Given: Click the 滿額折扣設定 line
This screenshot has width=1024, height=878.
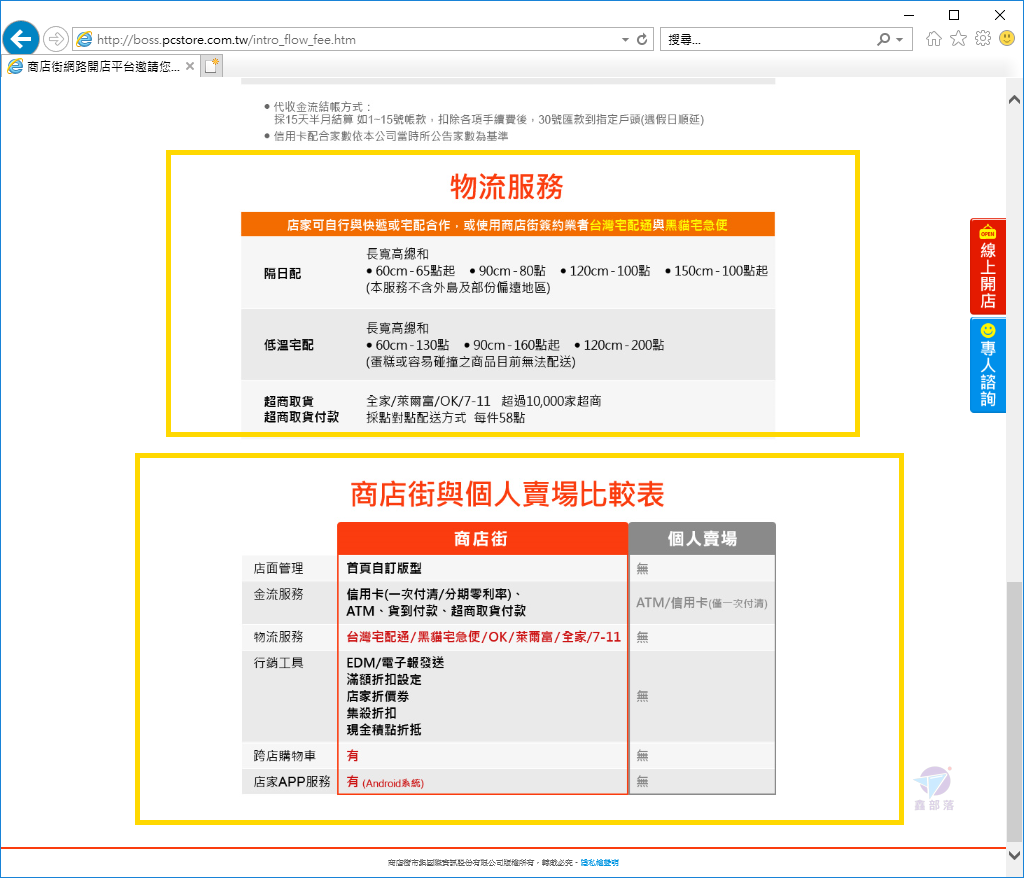Looking at the screenshot, I should (x=384, y=680).
